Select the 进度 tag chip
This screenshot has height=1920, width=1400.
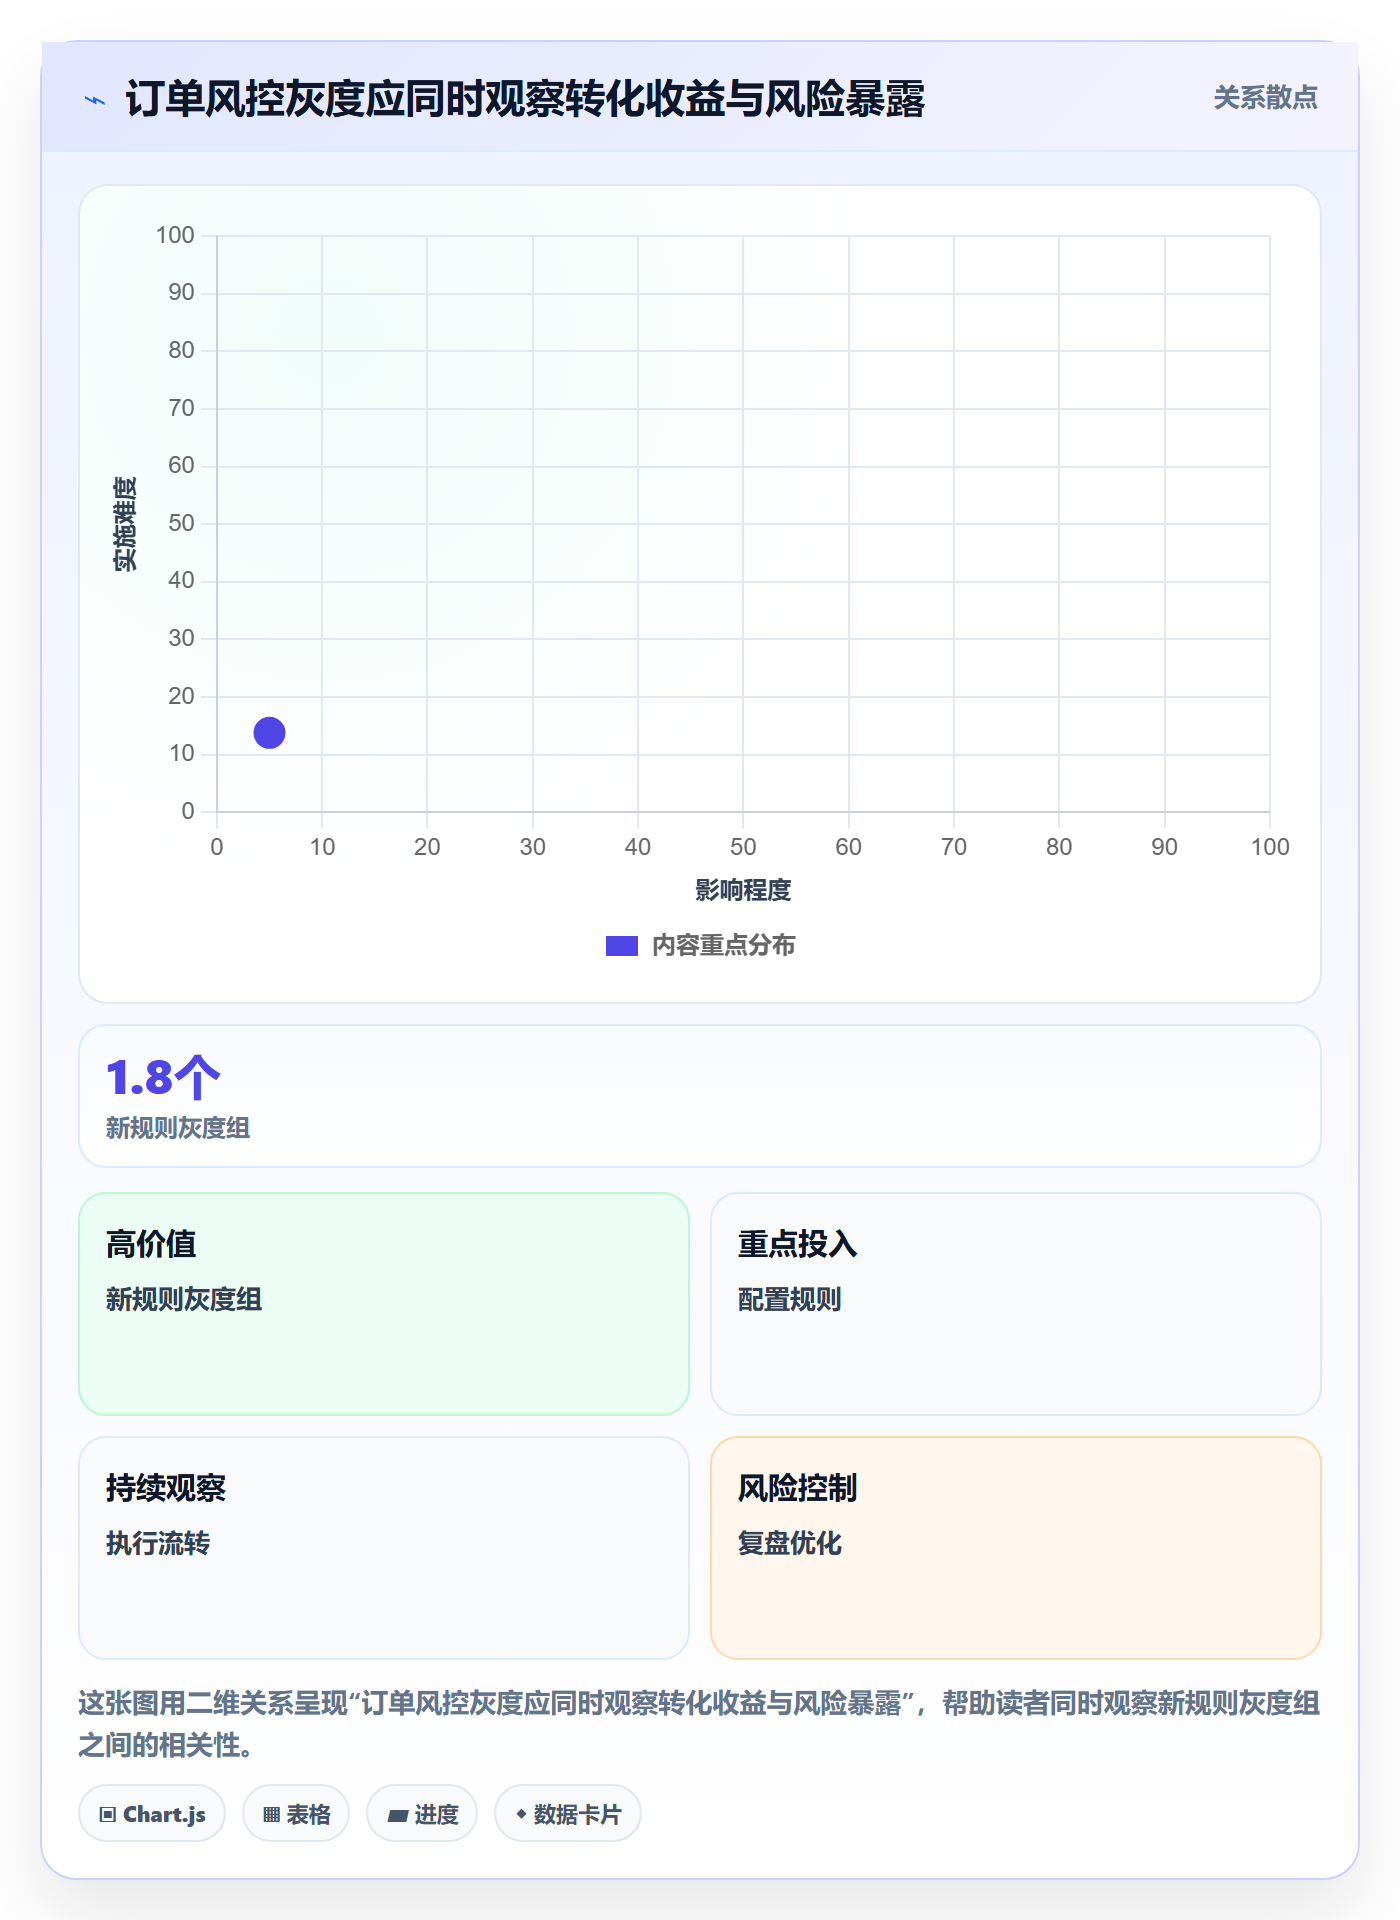click(422, 1814)
